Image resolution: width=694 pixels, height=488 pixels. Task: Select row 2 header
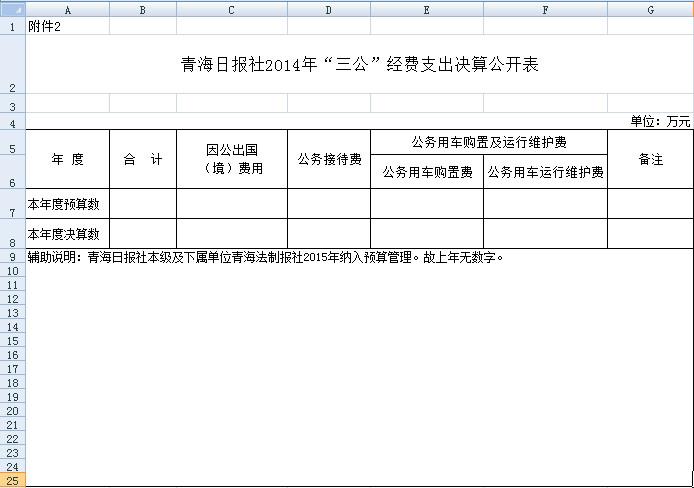pyautogui.click(x=13, y=64)
